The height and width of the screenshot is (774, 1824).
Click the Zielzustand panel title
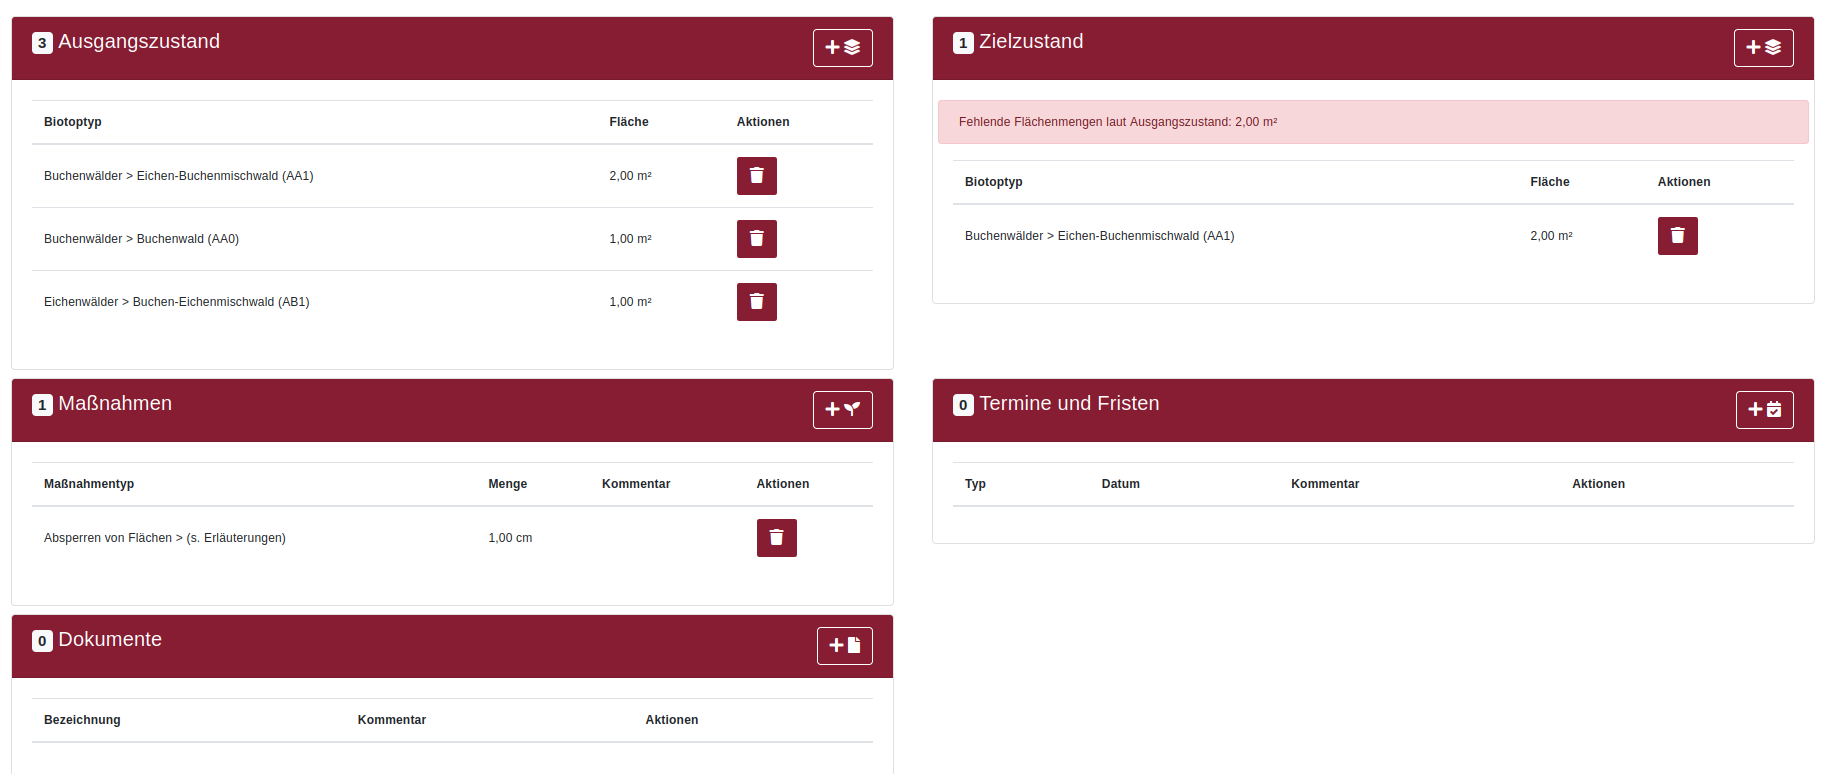point(1030,42)
